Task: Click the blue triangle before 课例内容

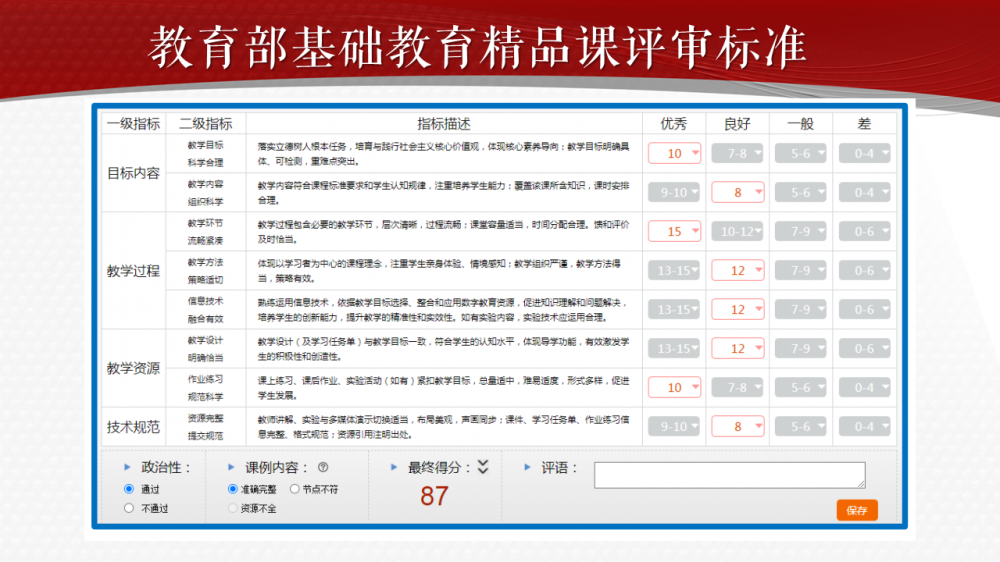Action: tap(232, 467)
